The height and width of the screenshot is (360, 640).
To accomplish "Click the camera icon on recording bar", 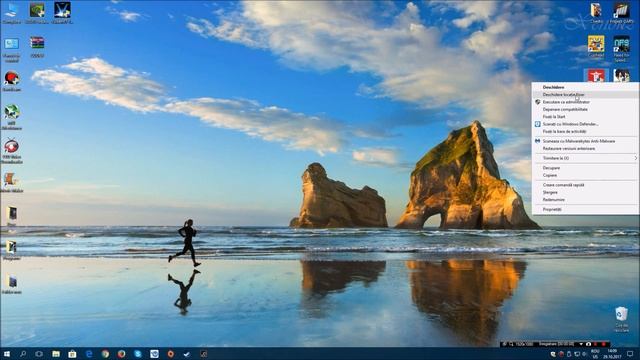I will pos(588,344).
